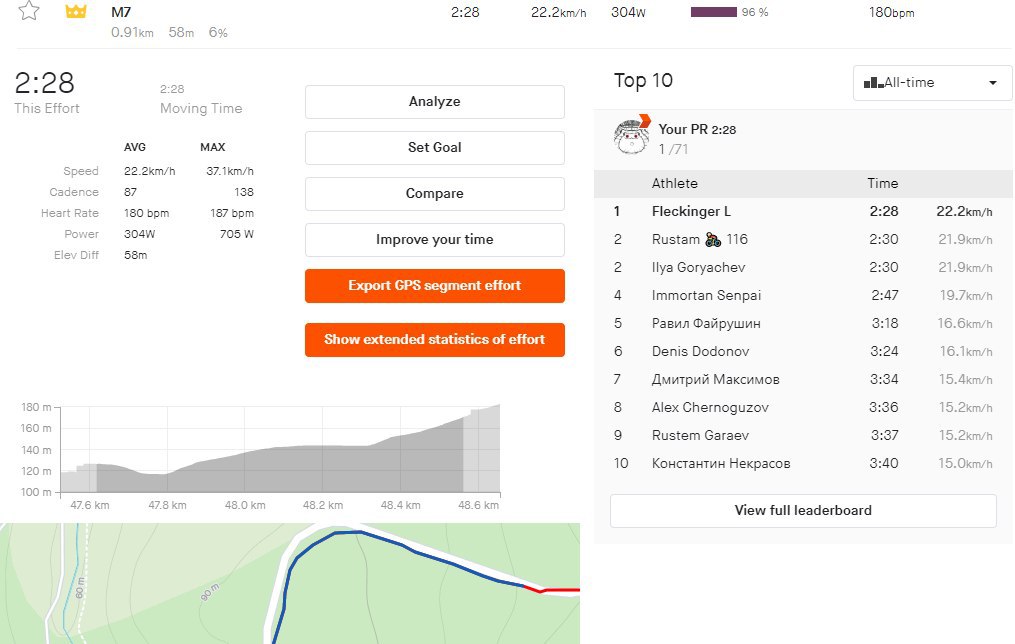Open the All-time leaderboard dropdown

click(932, 83)
